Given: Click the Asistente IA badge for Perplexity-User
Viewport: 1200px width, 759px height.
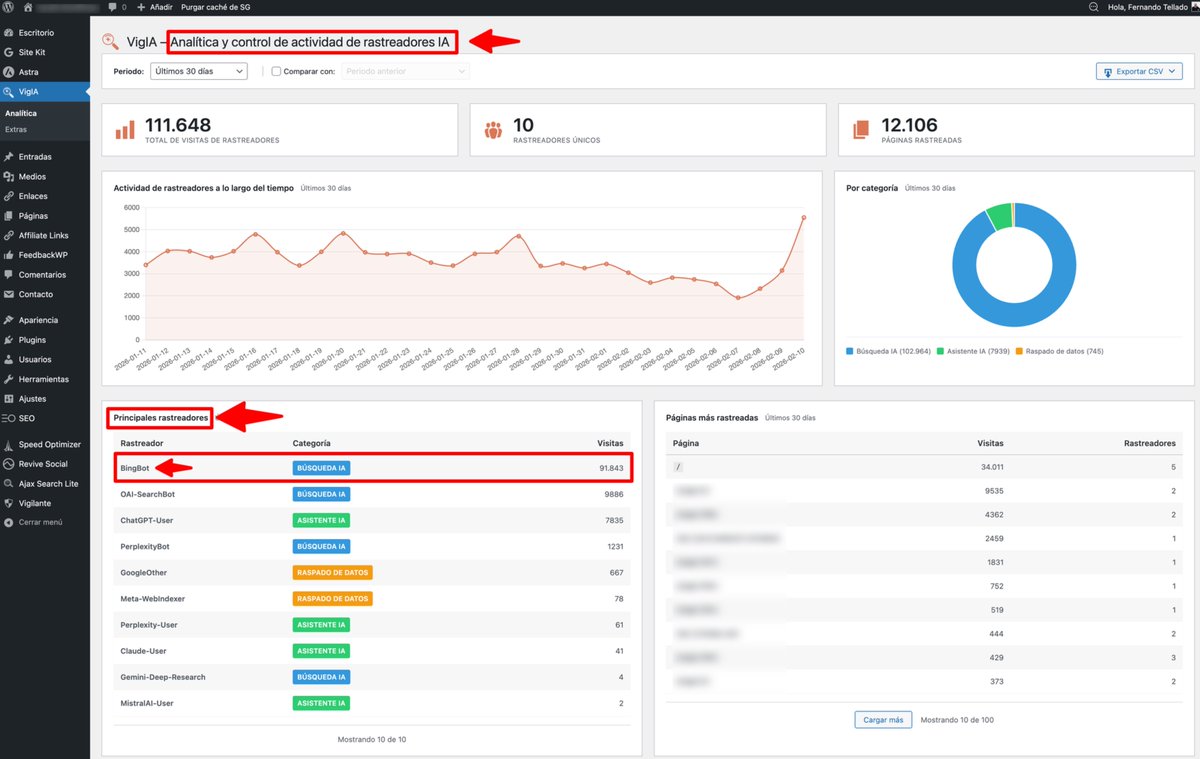Looking at the screenshot, I should point(321,625).
